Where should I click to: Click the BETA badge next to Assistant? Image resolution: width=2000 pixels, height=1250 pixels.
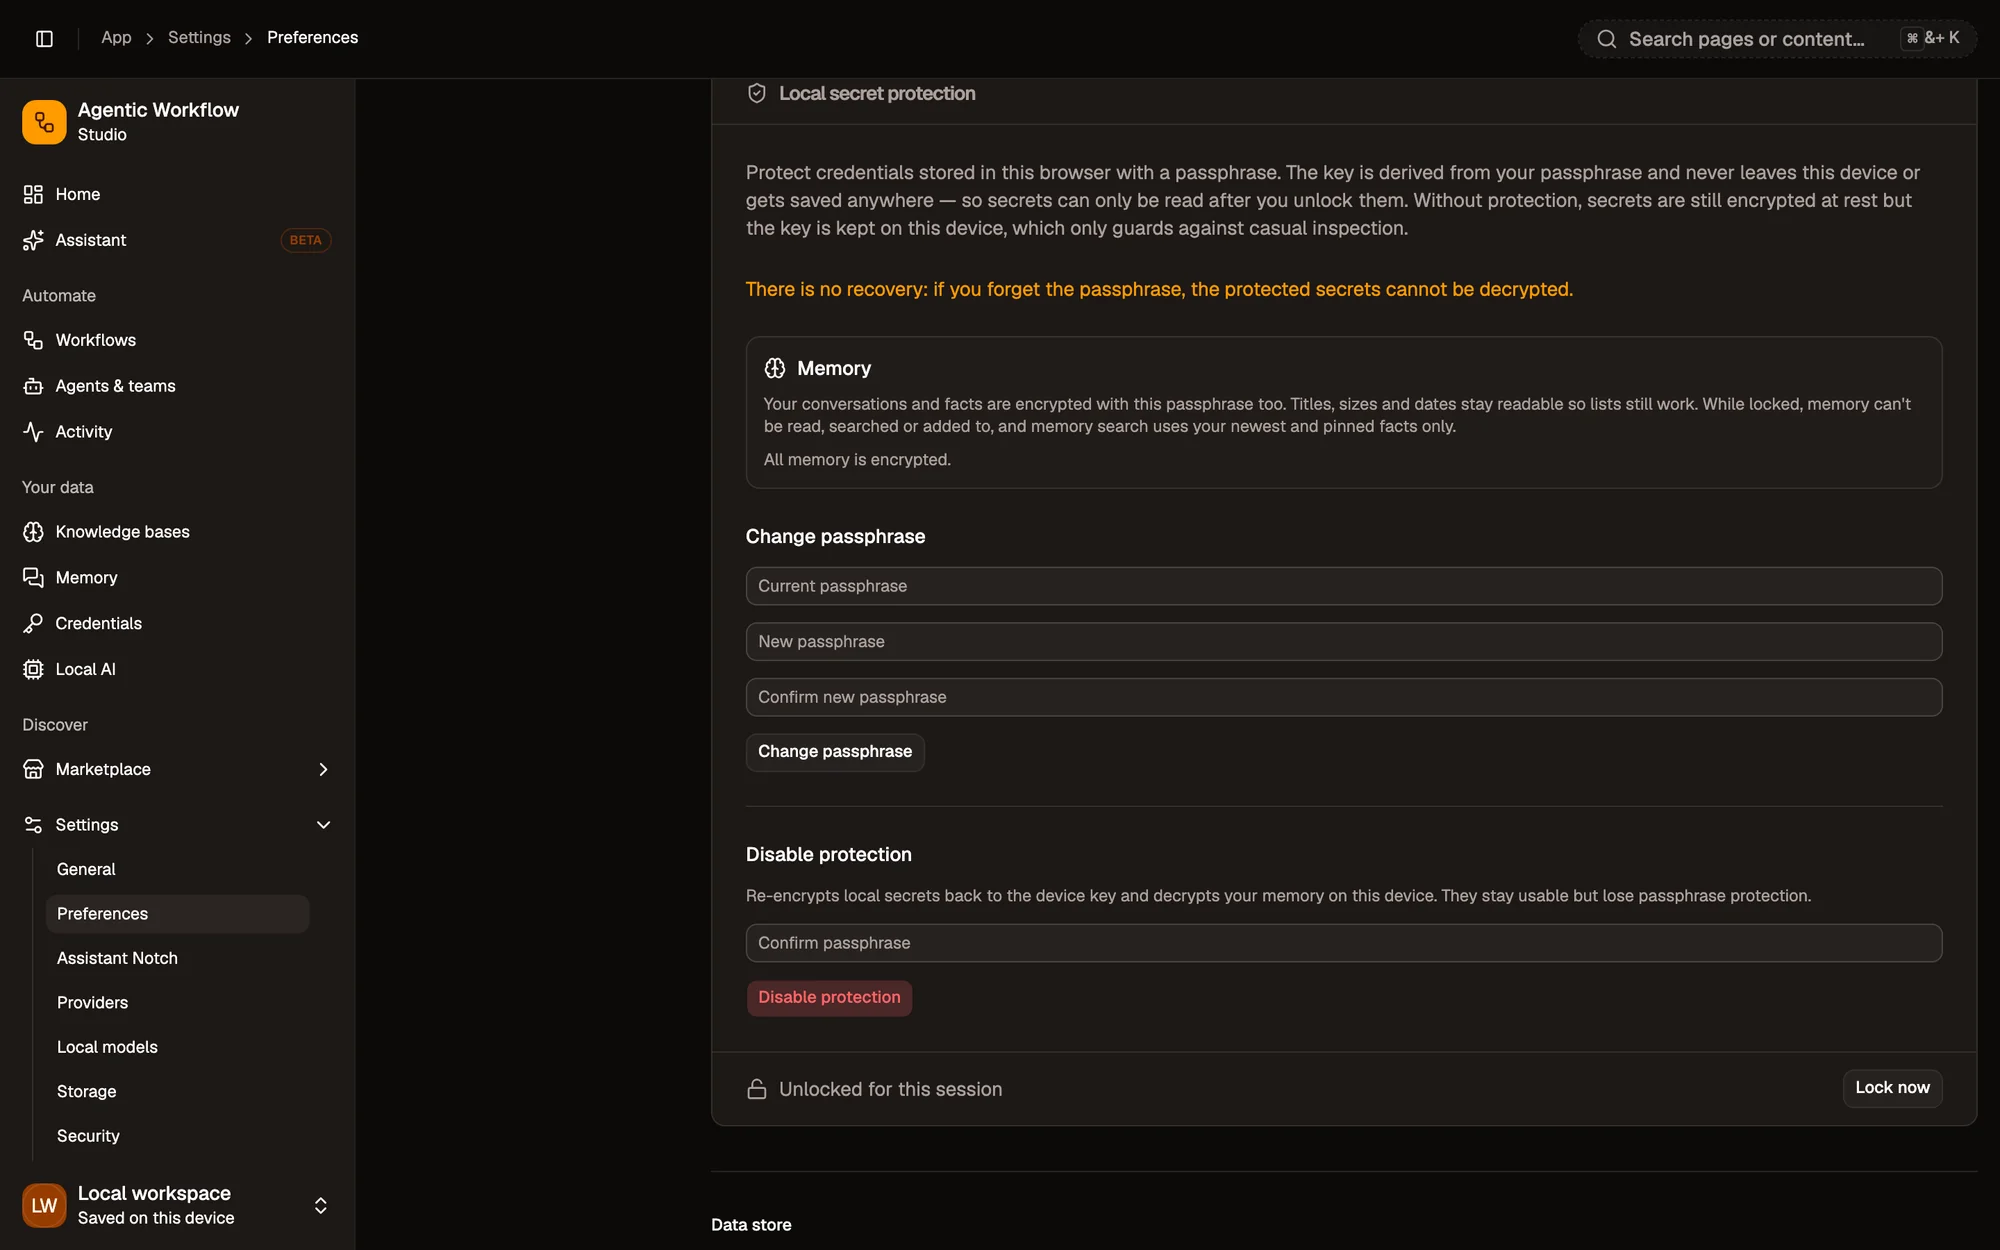305,240
